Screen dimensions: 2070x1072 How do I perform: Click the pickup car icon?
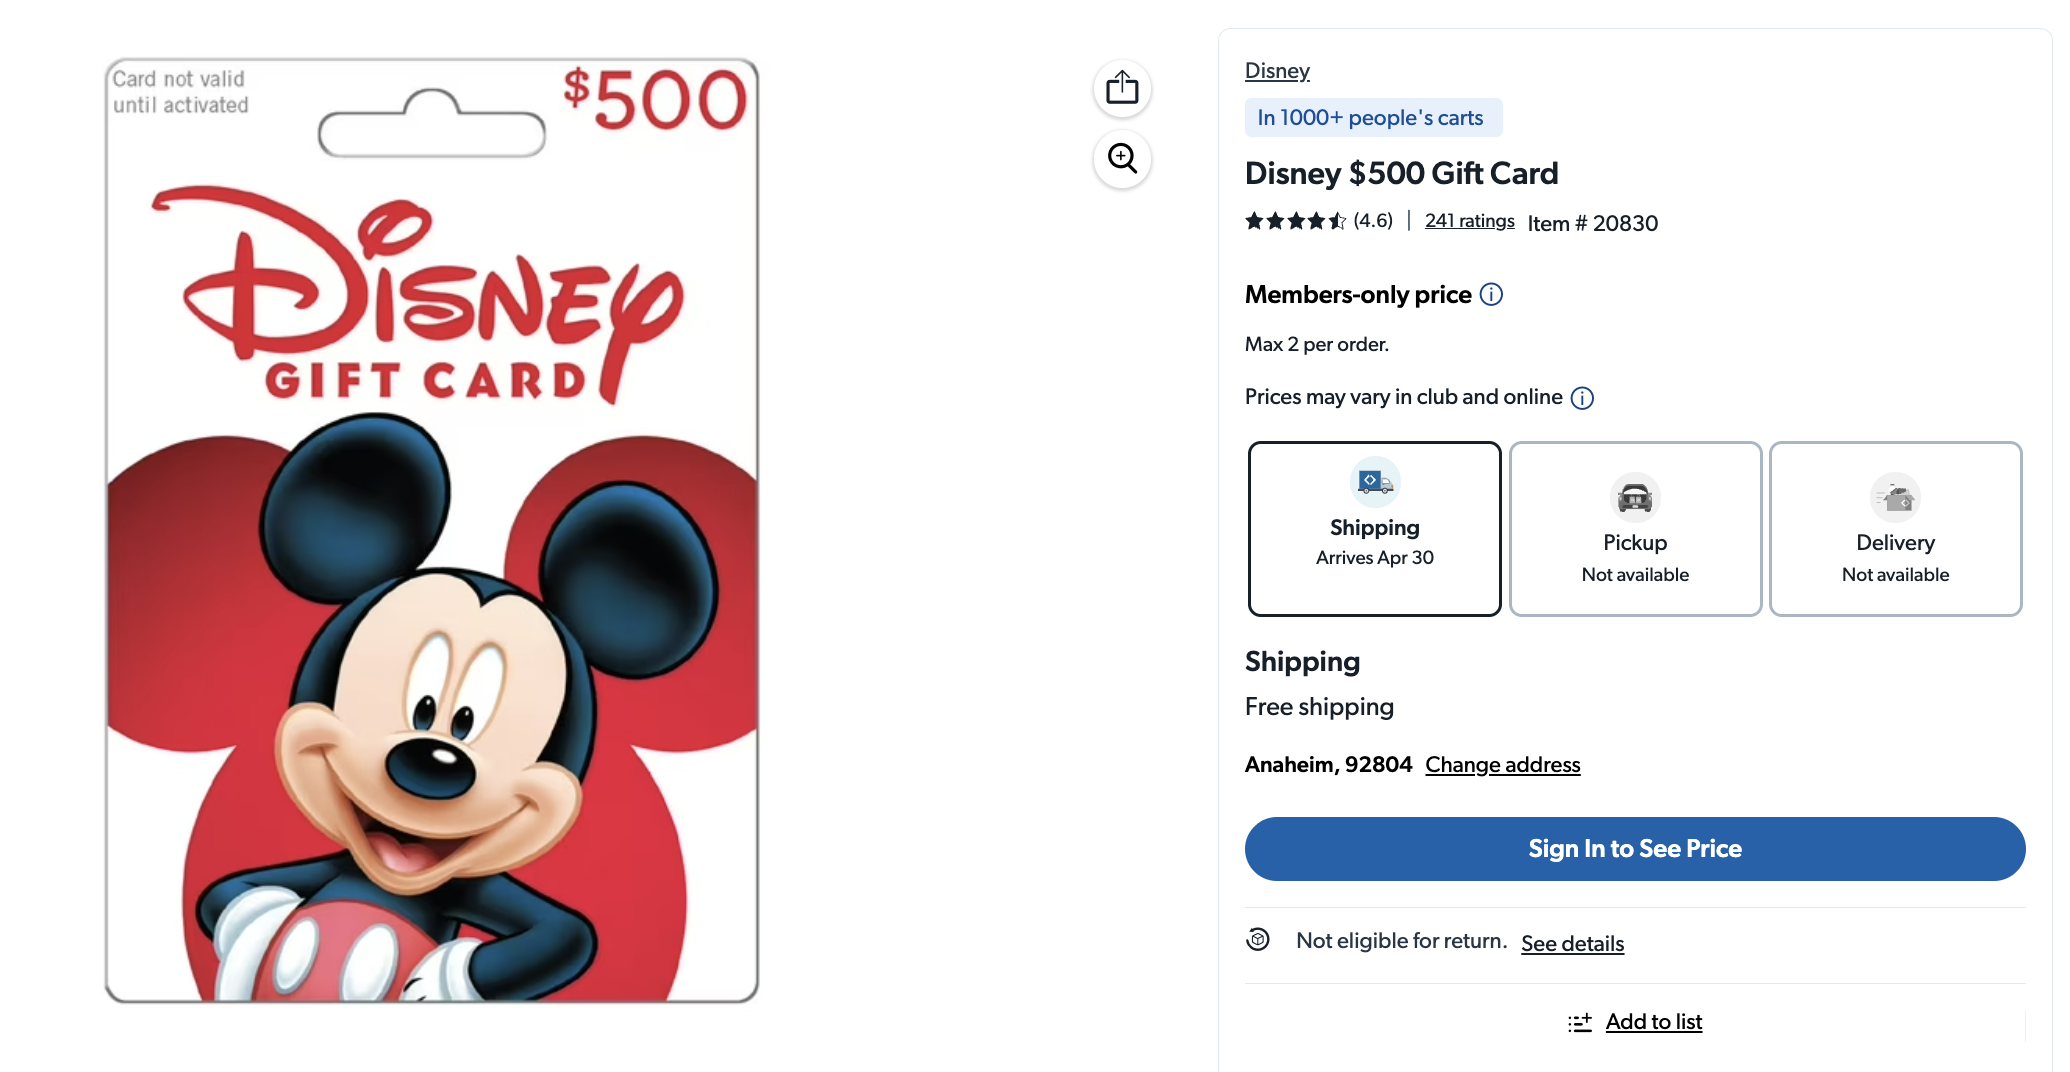[x=1635, y=497]
